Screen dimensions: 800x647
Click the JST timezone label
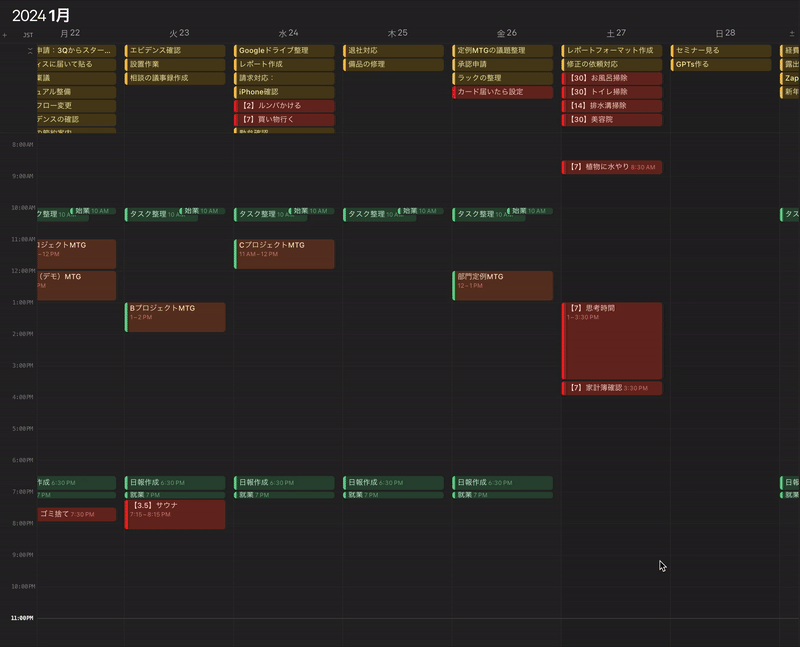(x=28, y=35)
